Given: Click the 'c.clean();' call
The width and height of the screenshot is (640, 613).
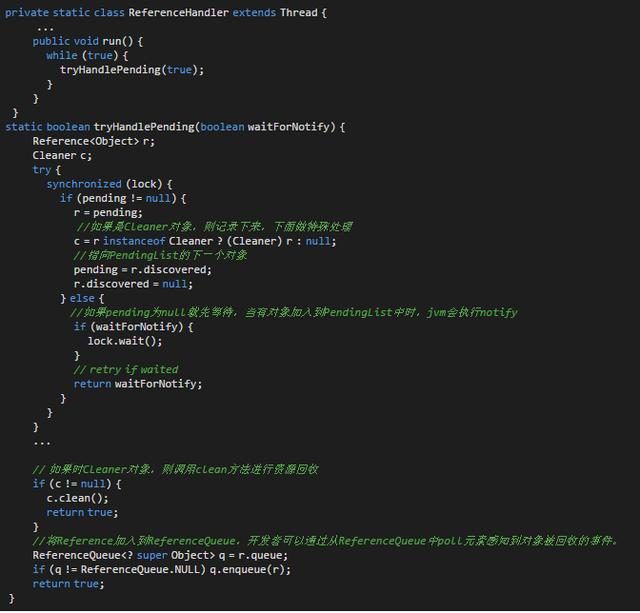Looking at the screenshot, I should pos(78,498).
